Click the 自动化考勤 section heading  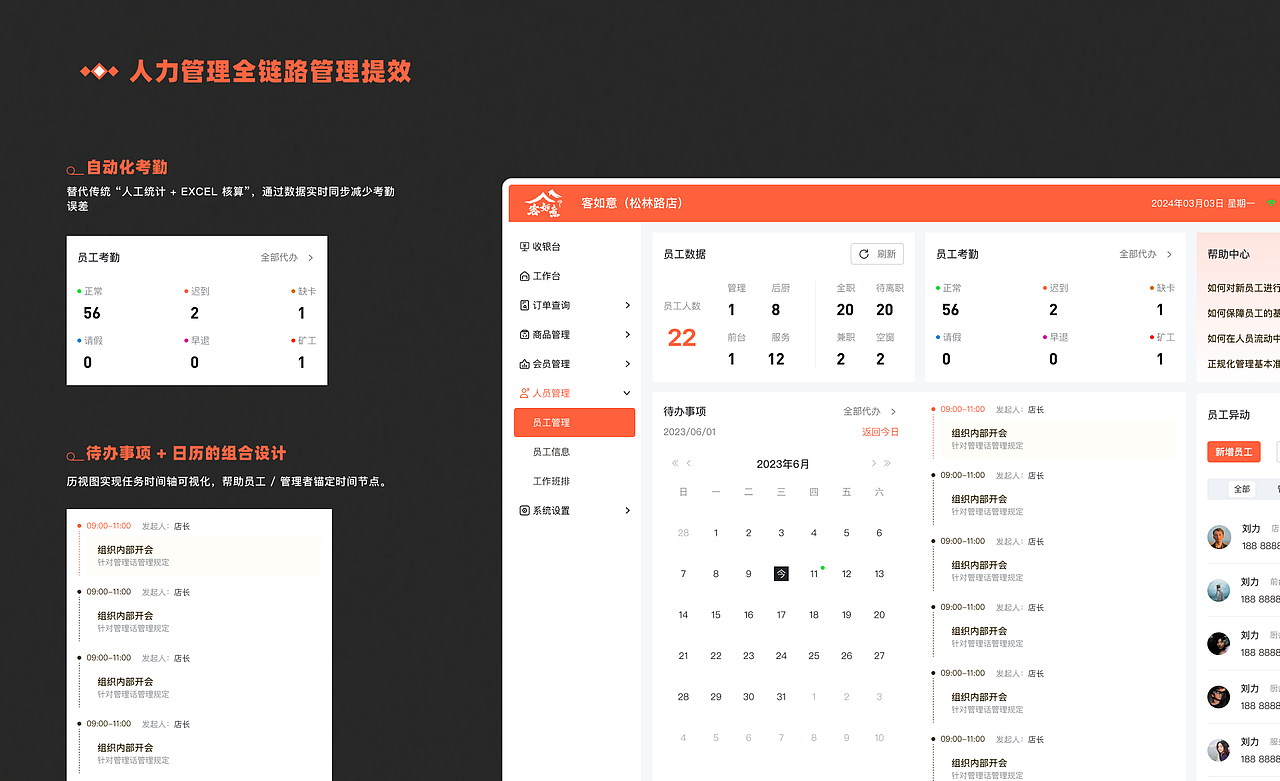[127, 167]
